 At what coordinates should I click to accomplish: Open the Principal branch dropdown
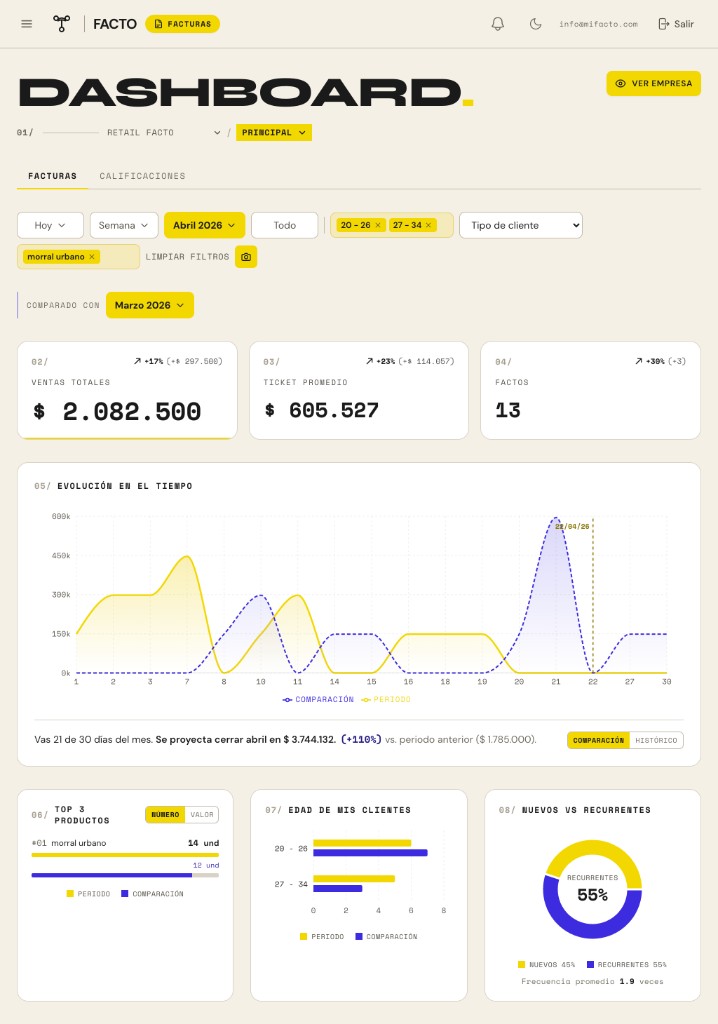tap(274, 133)
